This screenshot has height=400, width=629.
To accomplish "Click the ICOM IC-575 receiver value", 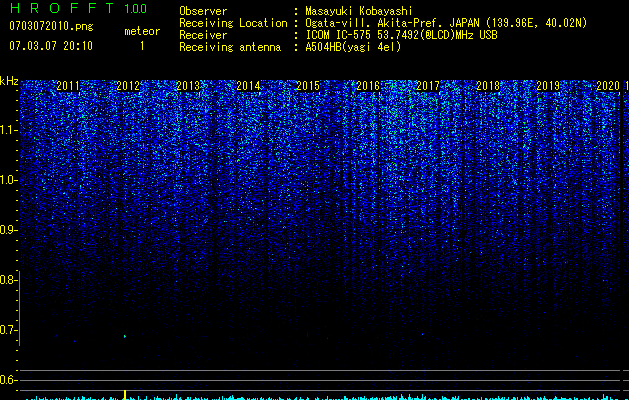I will pyautogui.click(x=401, y=35).
